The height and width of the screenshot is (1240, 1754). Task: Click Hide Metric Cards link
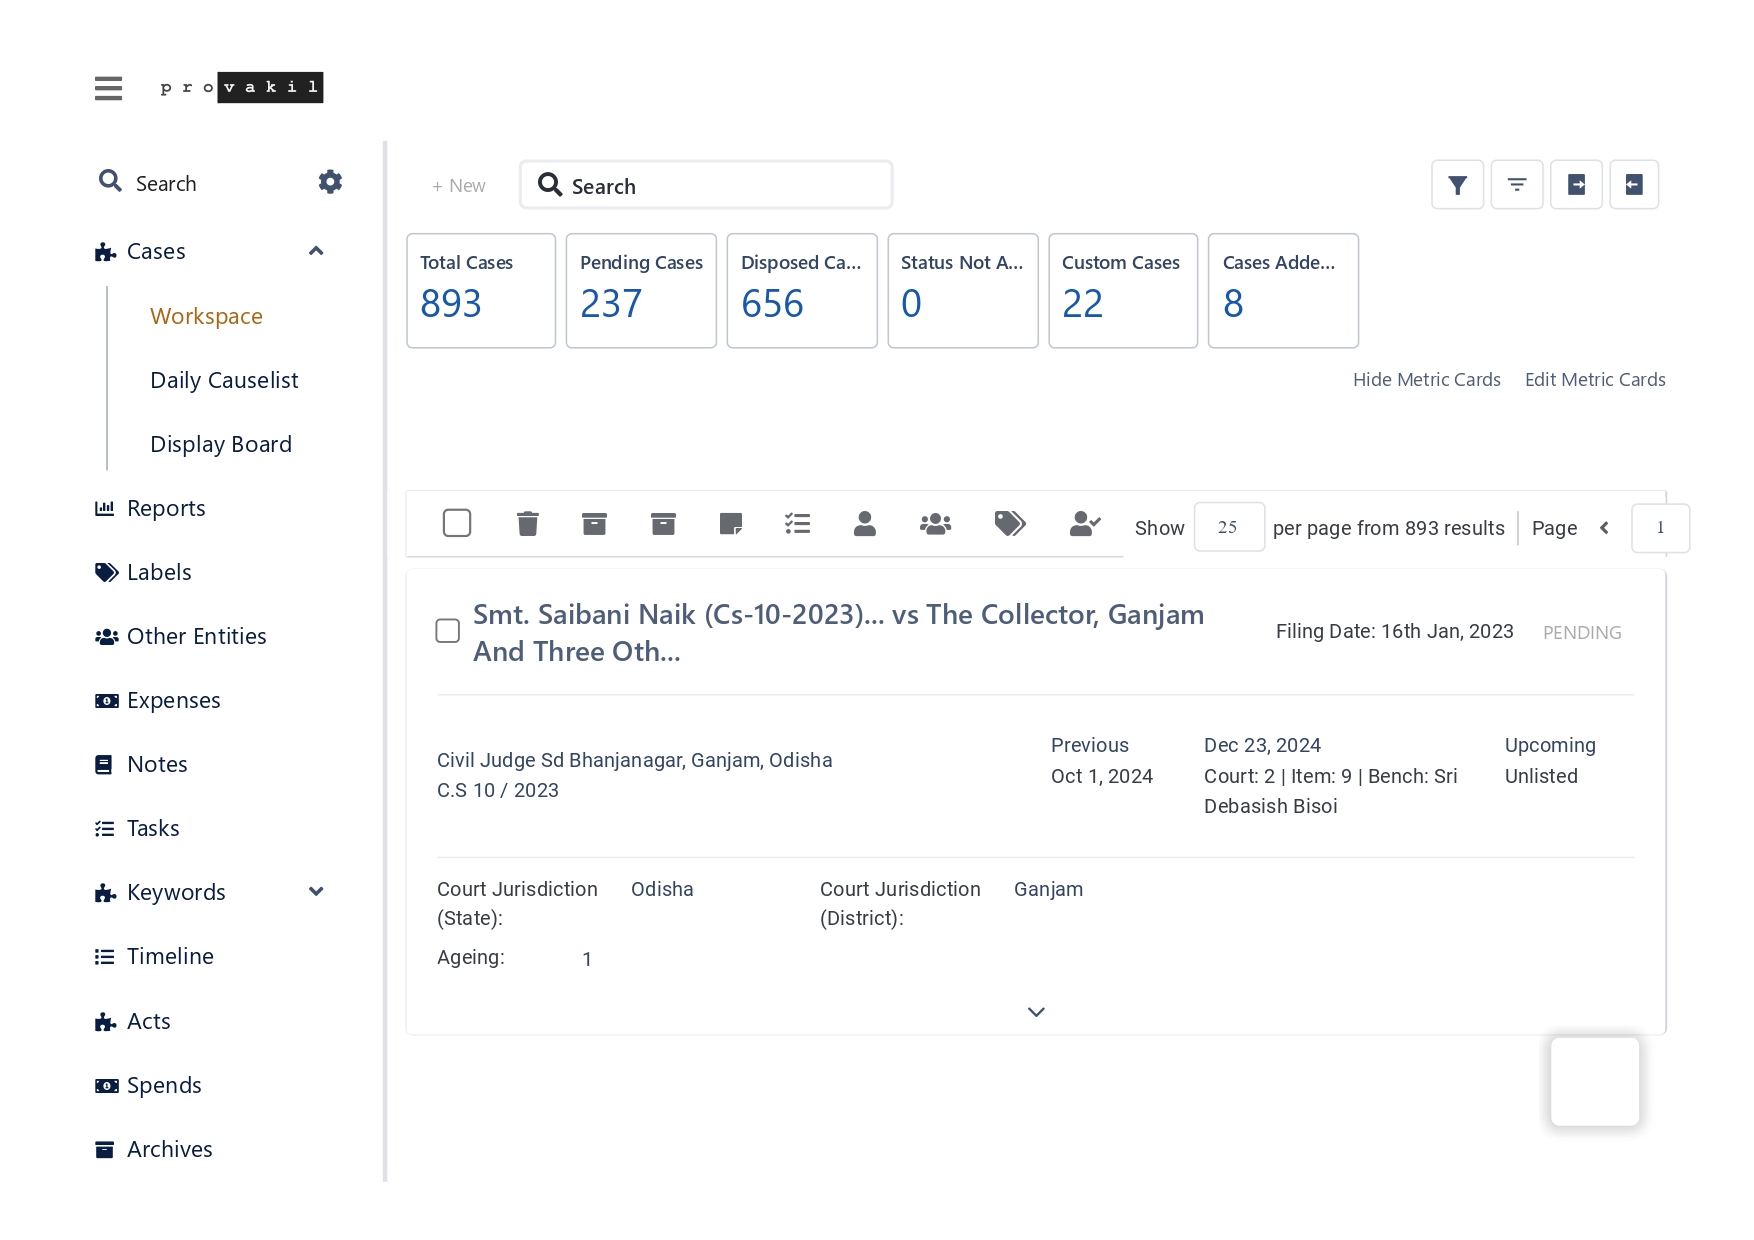coord(1426,380)
